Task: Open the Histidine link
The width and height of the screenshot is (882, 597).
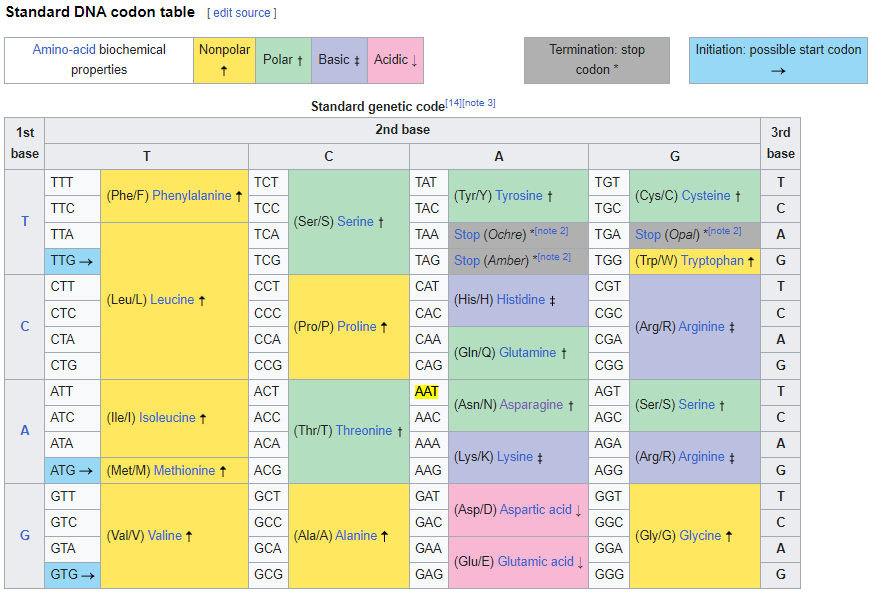Action: click(521, 299)
